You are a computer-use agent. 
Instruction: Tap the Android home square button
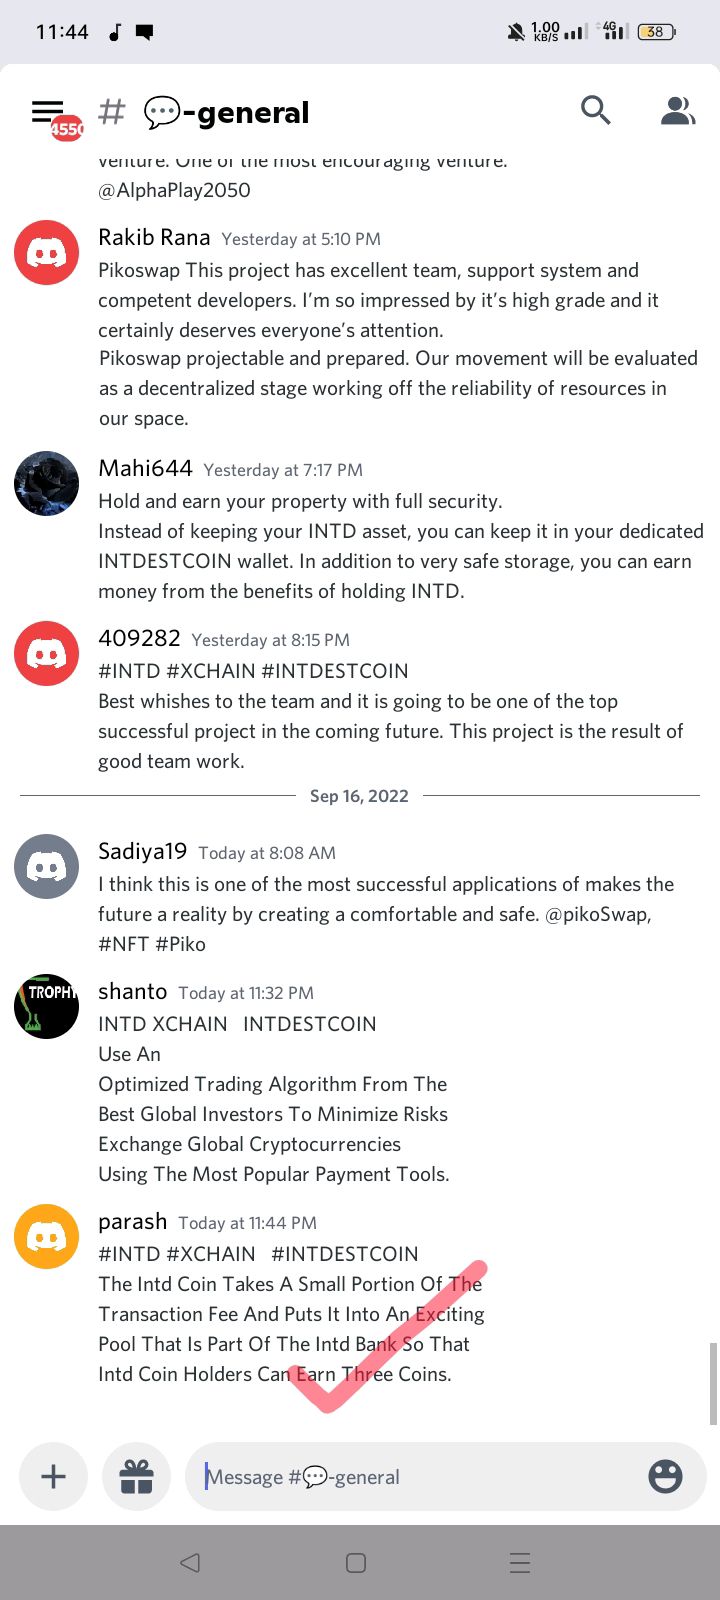pyautogui.click(x=356, y=1563)
